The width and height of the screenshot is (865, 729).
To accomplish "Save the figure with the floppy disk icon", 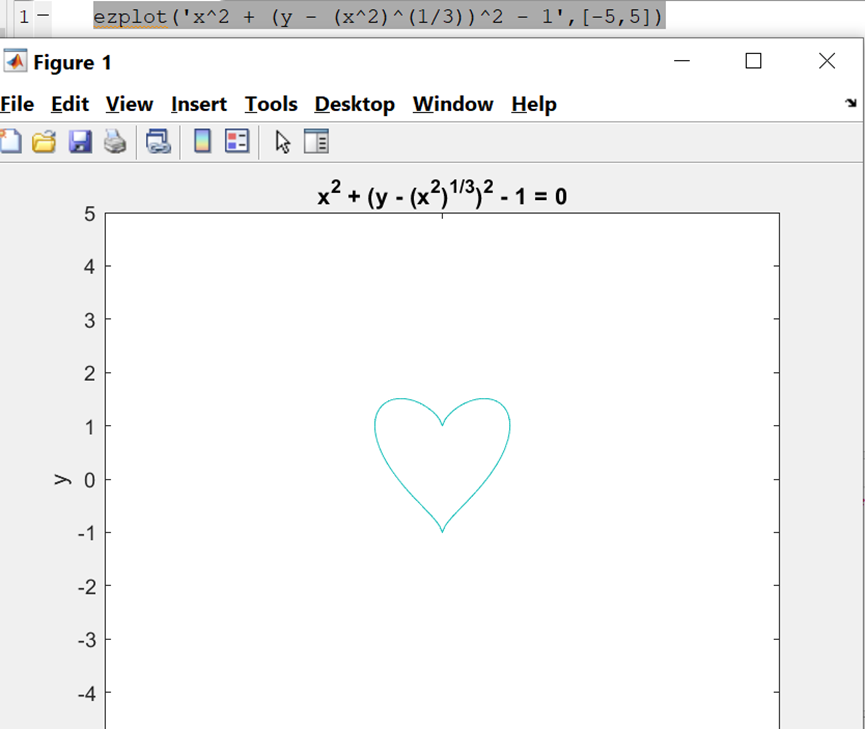I will (80, 142).
